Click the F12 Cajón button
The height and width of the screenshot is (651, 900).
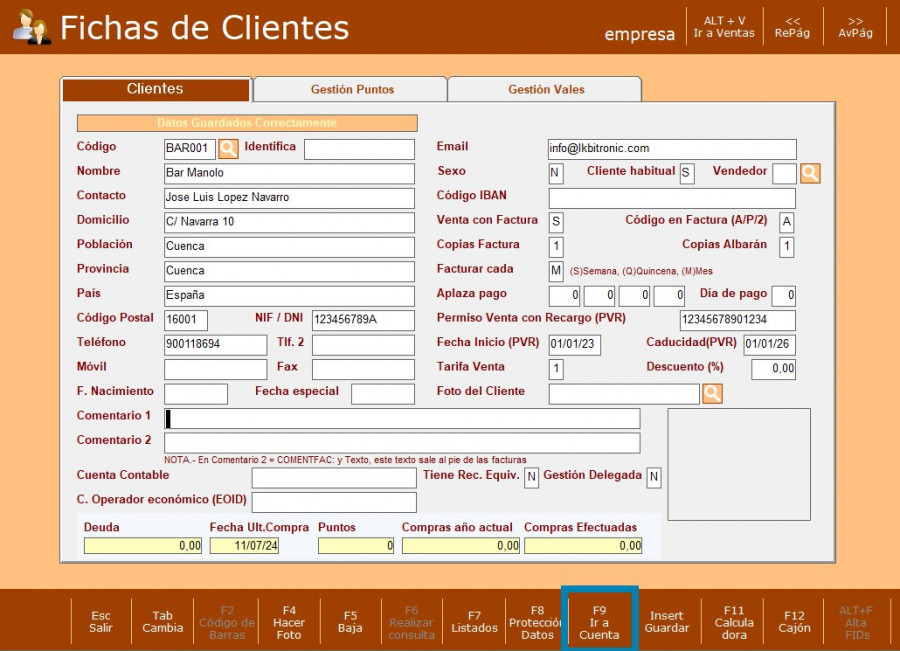(x=795, y=622)
